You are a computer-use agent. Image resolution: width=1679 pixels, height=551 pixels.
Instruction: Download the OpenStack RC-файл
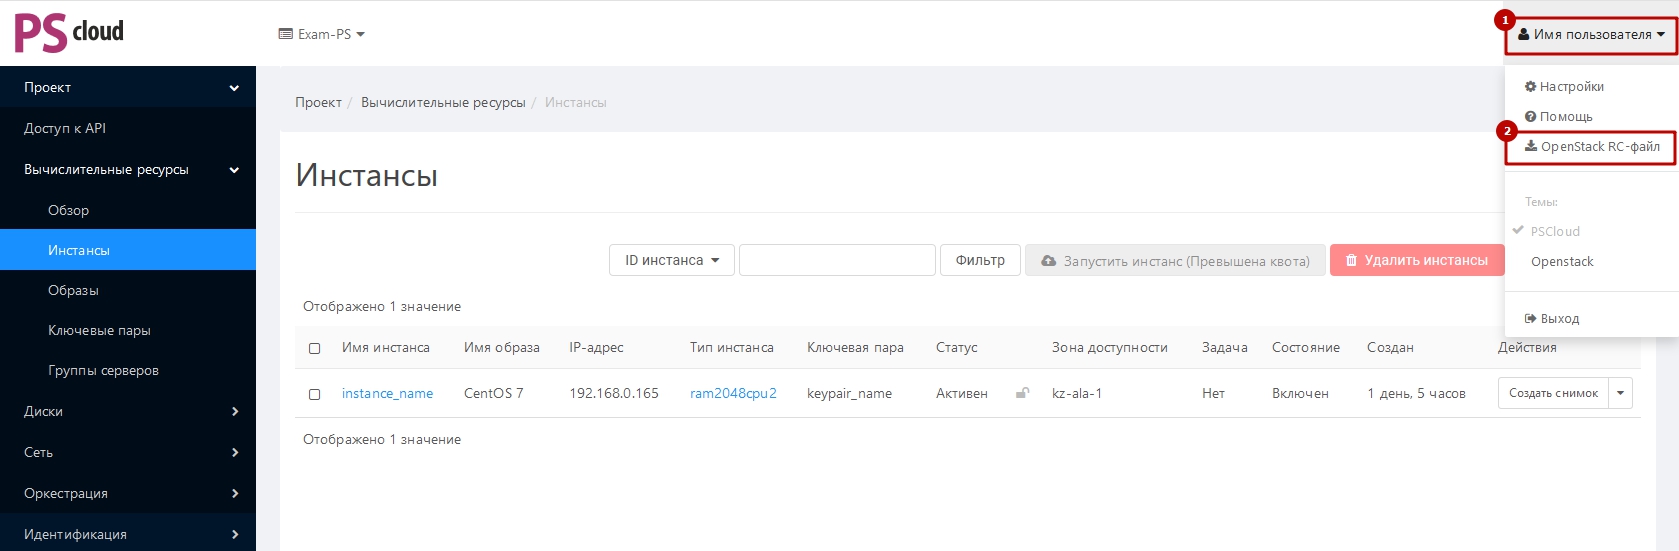click(1590, 147)
